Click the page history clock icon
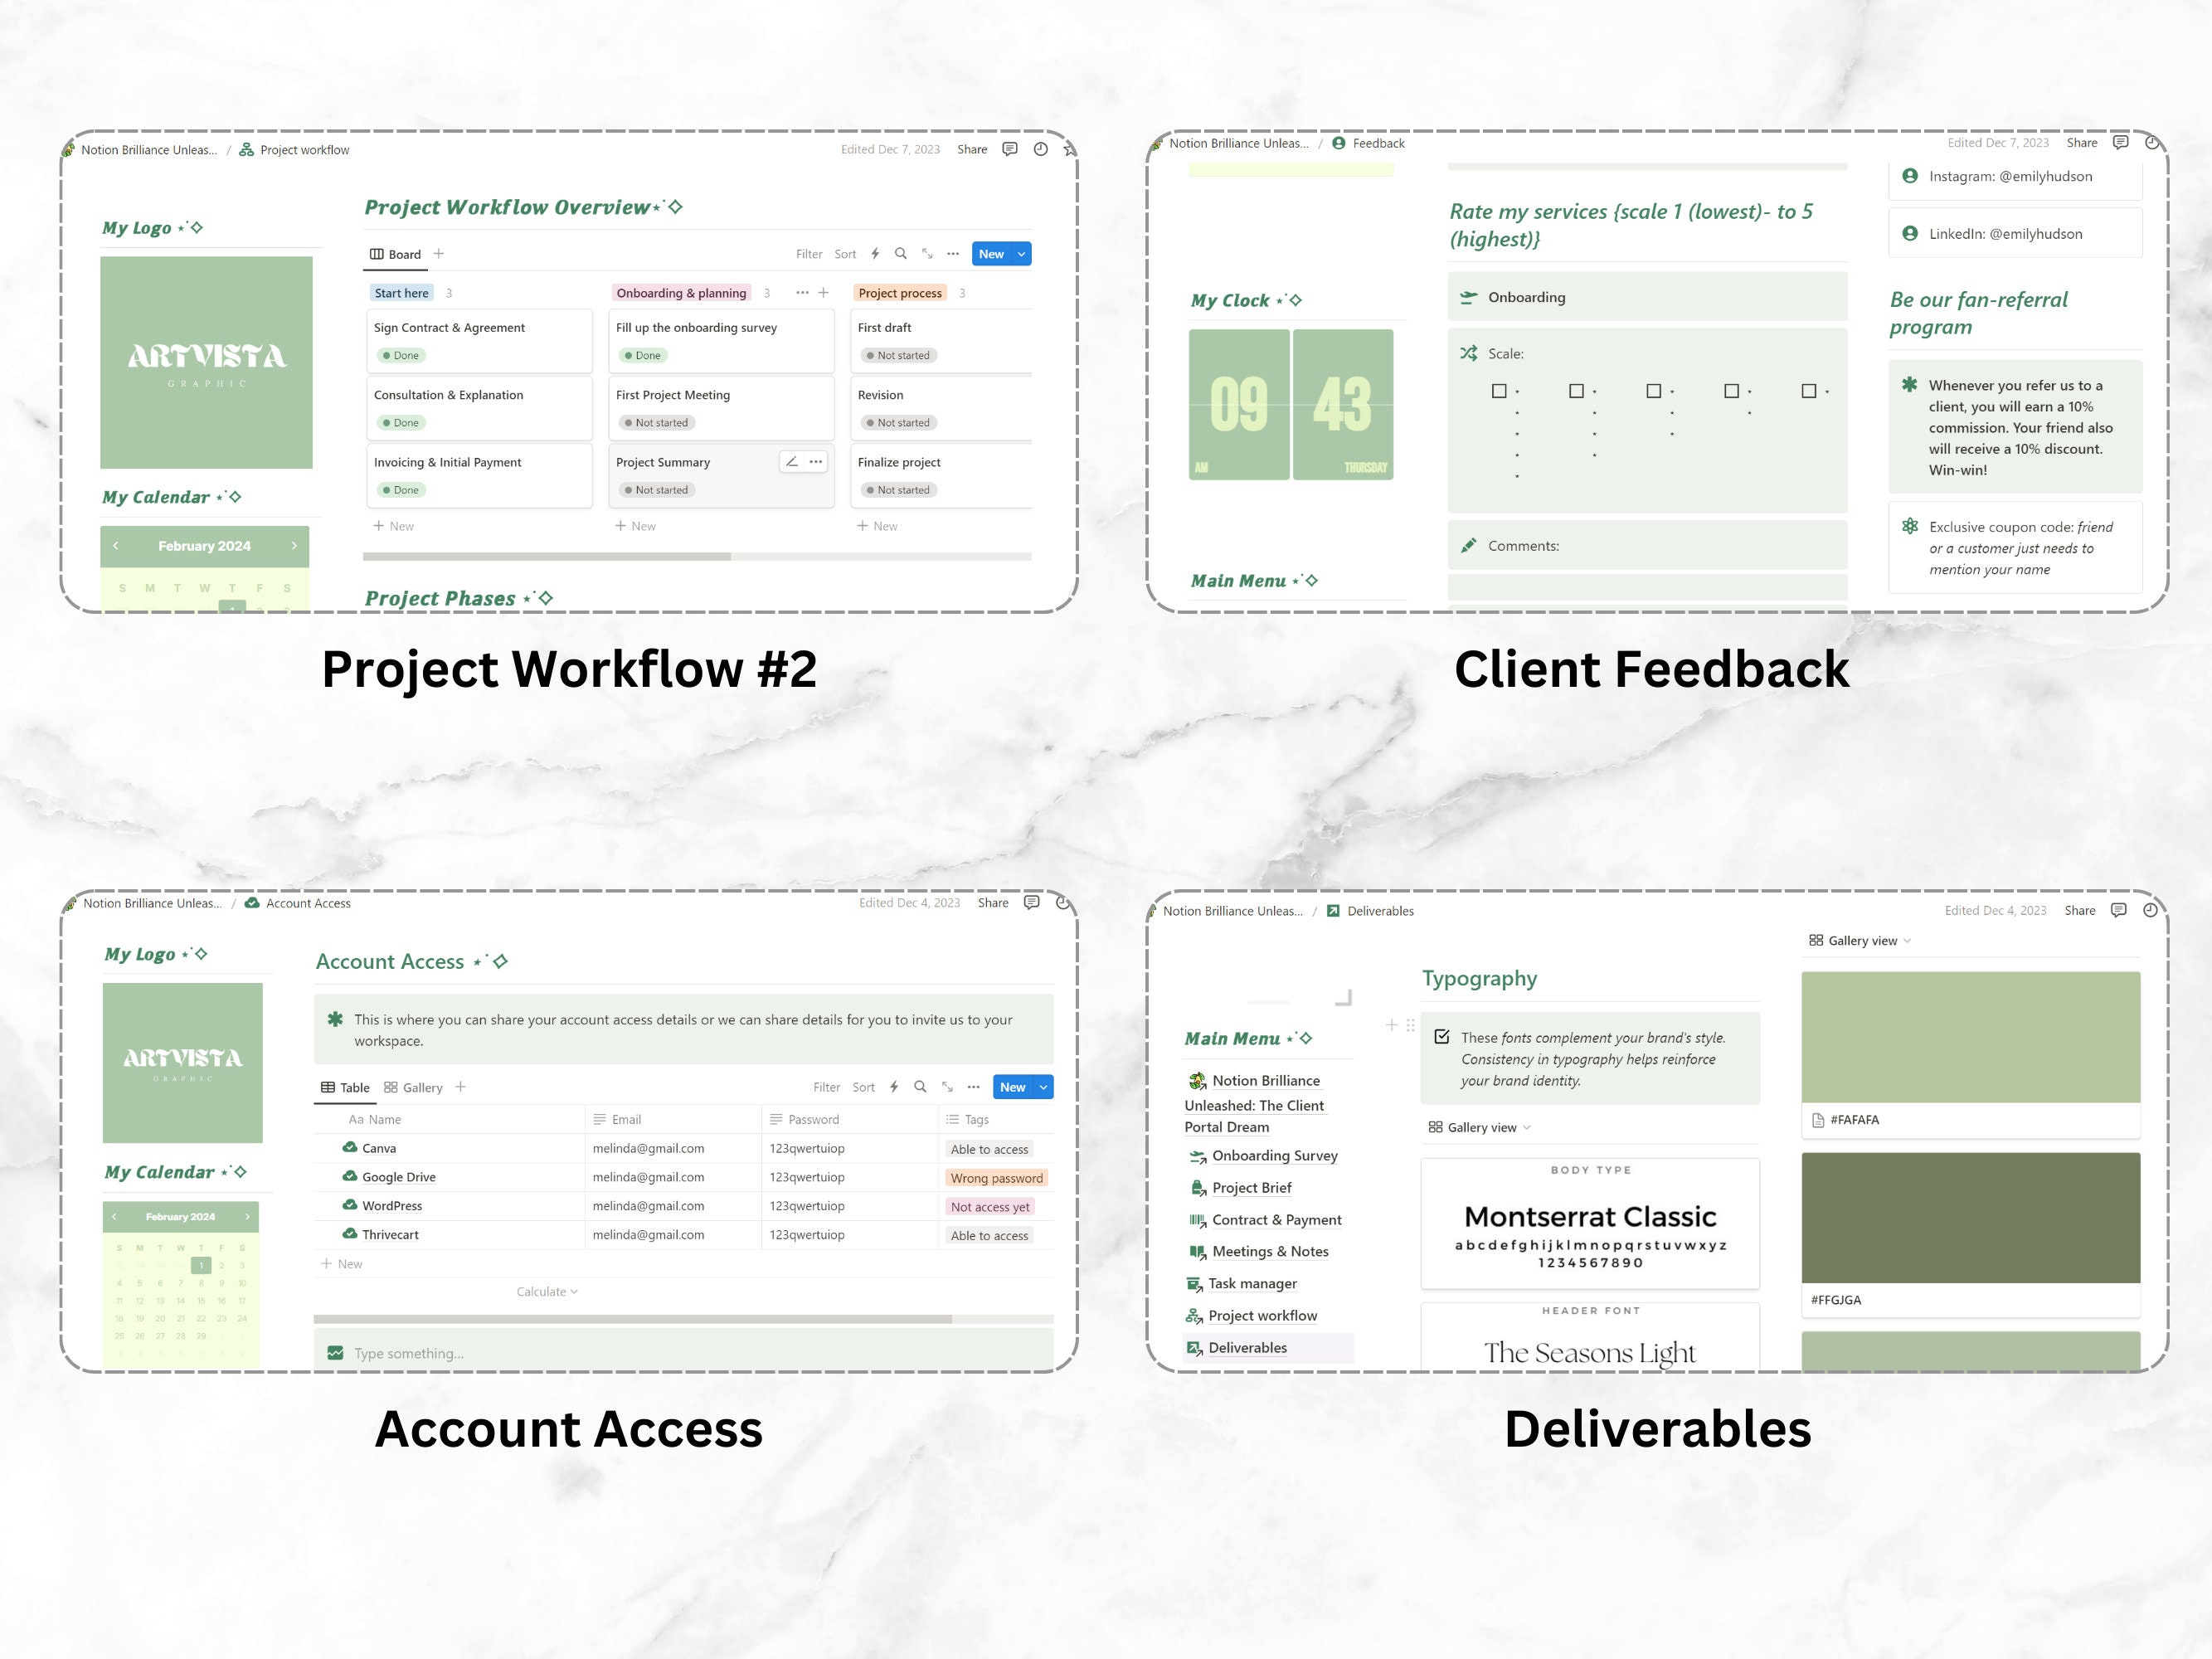 (x=1040, y=148)
